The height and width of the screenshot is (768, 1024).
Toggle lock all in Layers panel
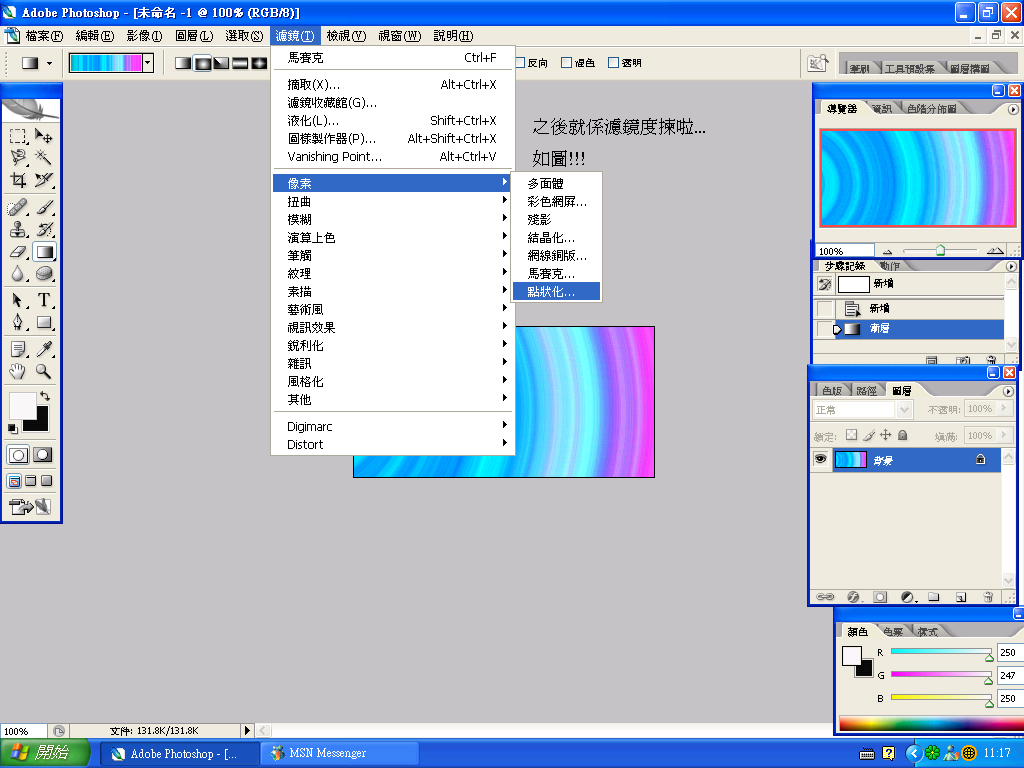click(903, 435)
